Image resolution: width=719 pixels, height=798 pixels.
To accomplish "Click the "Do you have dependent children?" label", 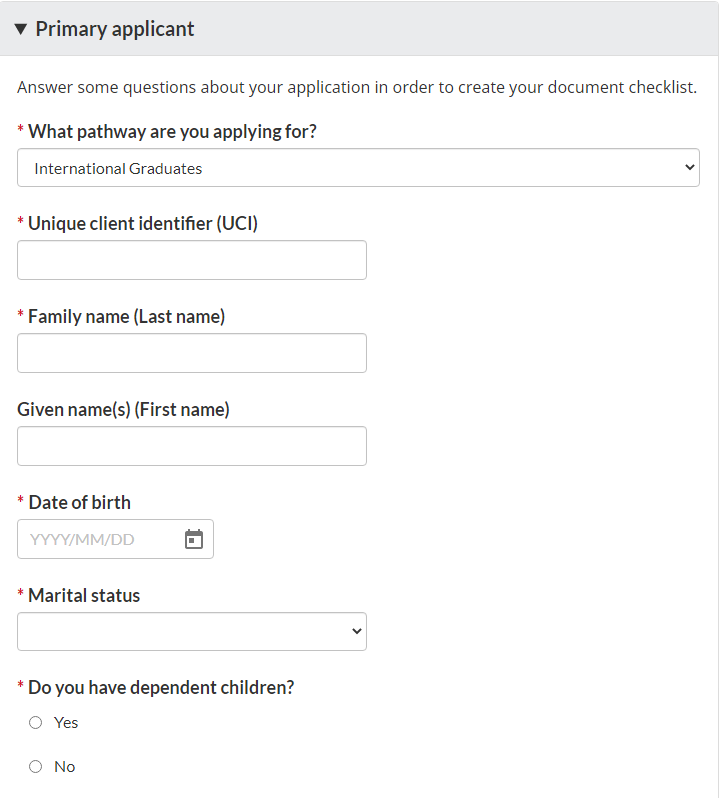I will 161,688.
